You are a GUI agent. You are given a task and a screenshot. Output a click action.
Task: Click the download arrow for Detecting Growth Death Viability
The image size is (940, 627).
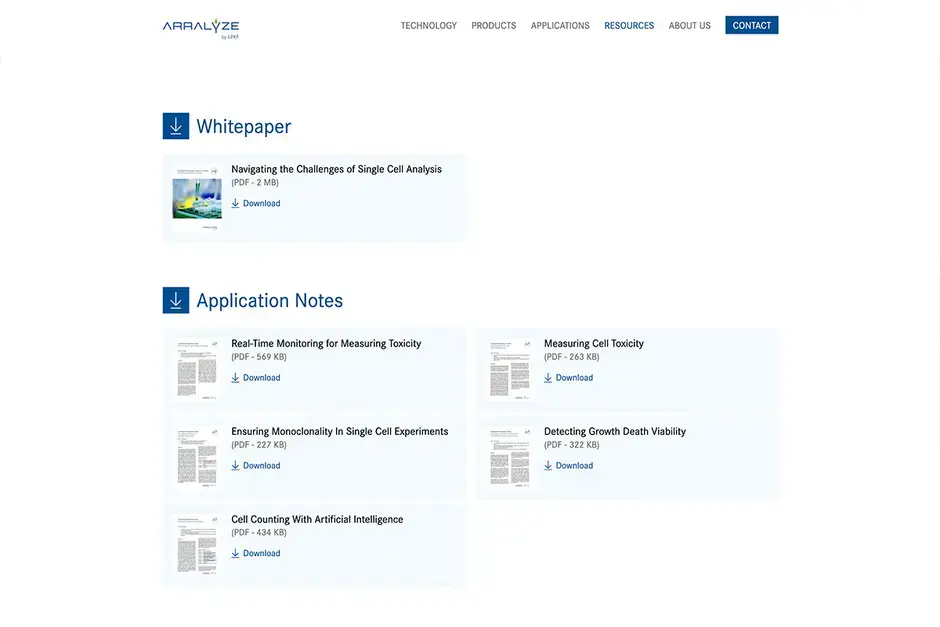[x=548, y=465]
